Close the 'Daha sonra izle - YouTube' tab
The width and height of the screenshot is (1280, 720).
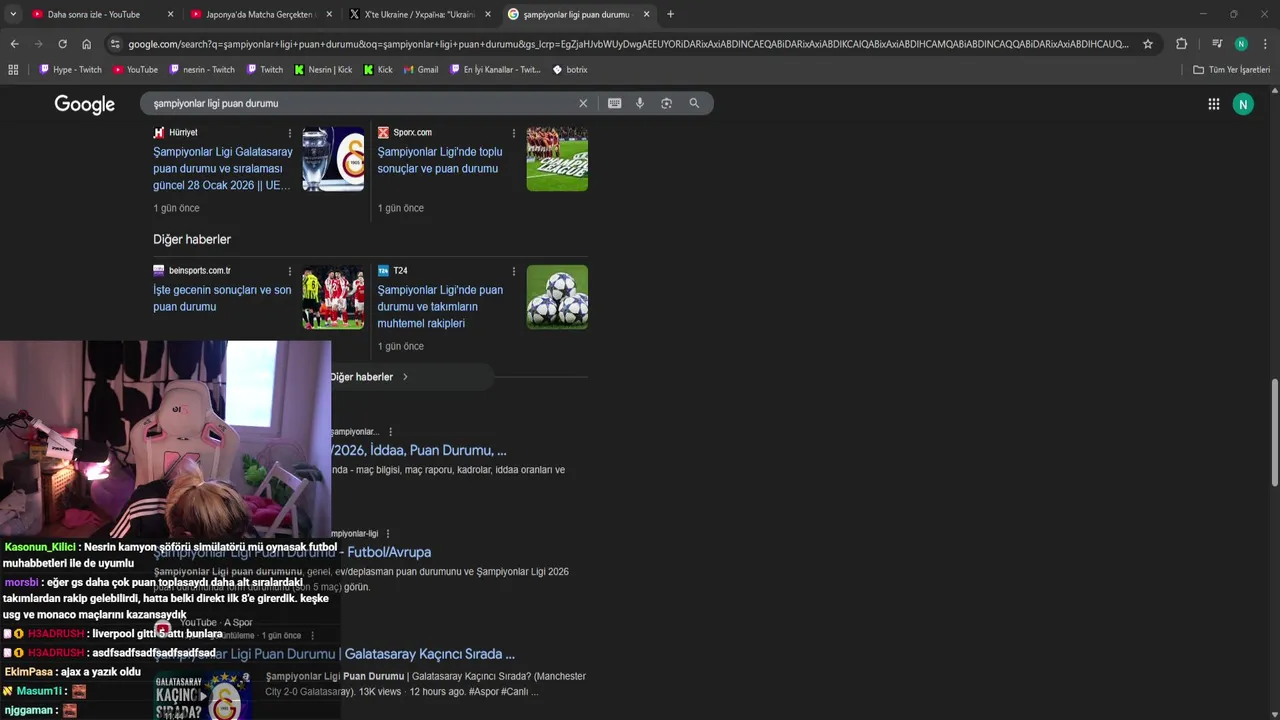click(170, 14)
